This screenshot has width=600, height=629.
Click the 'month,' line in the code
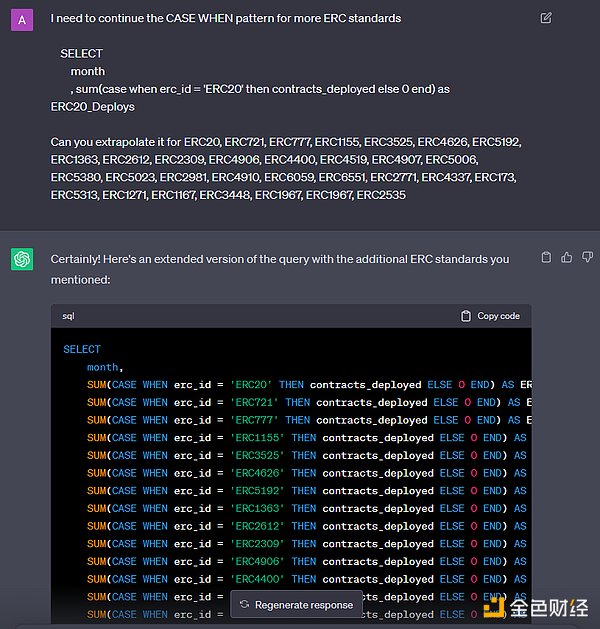coord(104,367)
